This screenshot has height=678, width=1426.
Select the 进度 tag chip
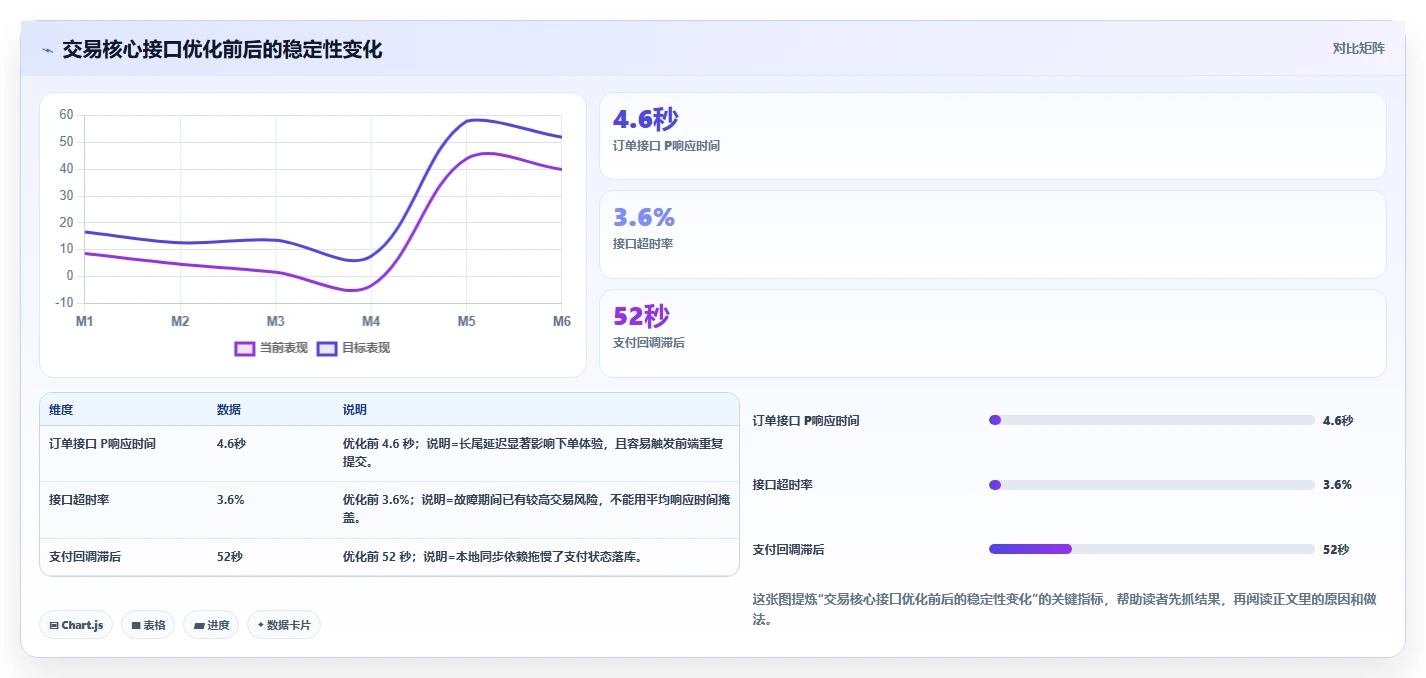pyautogui.click(x=211, y=625)
